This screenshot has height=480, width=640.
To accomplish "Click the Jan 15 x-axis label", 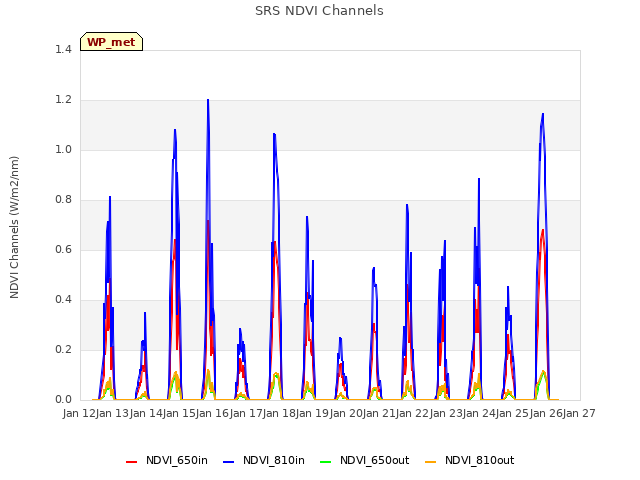I will [179, 413].
